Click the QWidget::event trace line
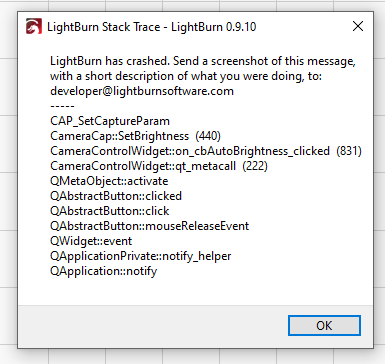Viewport: 385px width, 364px height. (x=91, y=241)
